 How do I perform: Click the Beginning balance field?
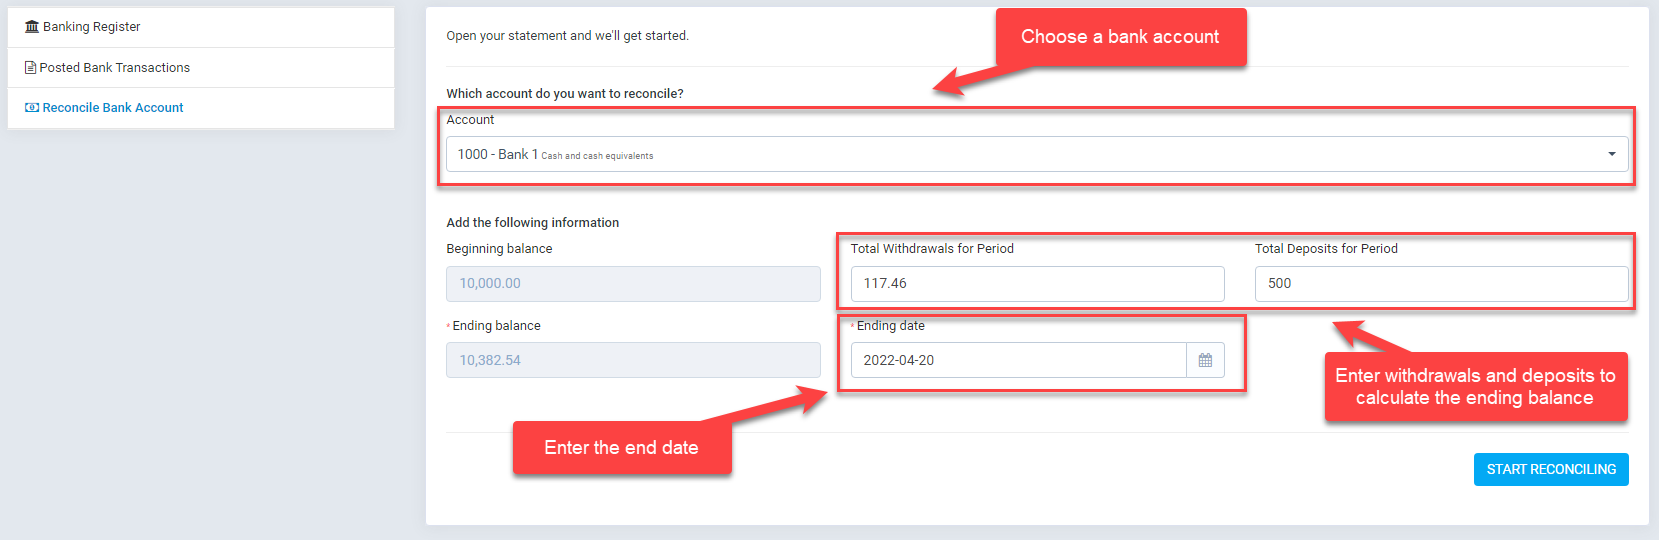coord(633,284)
